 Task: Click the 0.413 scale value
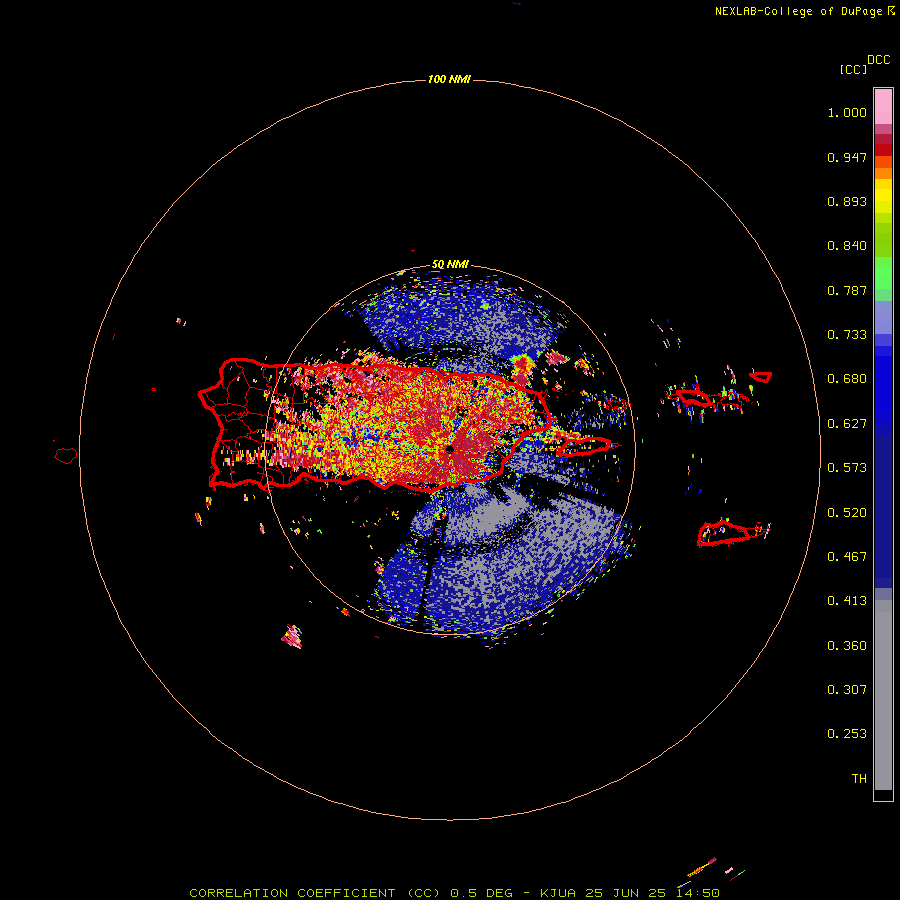(x=847, y=601)
